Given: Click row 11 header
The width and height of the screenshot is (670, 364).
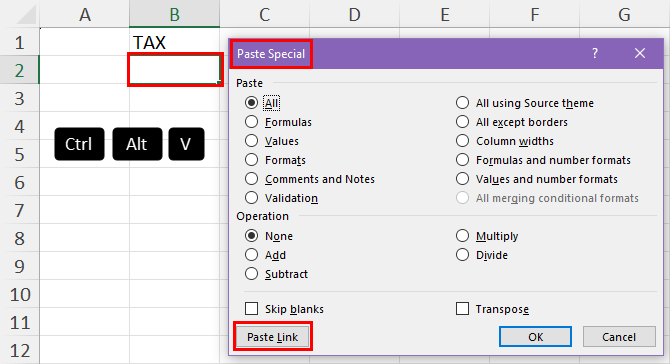Looking at the screenshot, I should click(20, 322).
